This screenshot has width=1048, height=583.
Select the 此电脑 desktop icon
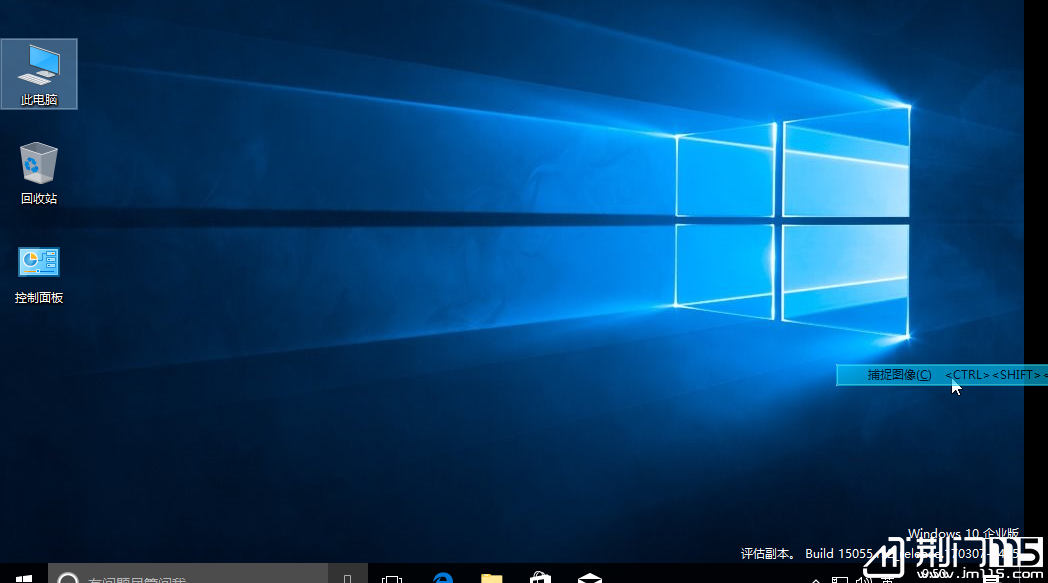point(39,74)
